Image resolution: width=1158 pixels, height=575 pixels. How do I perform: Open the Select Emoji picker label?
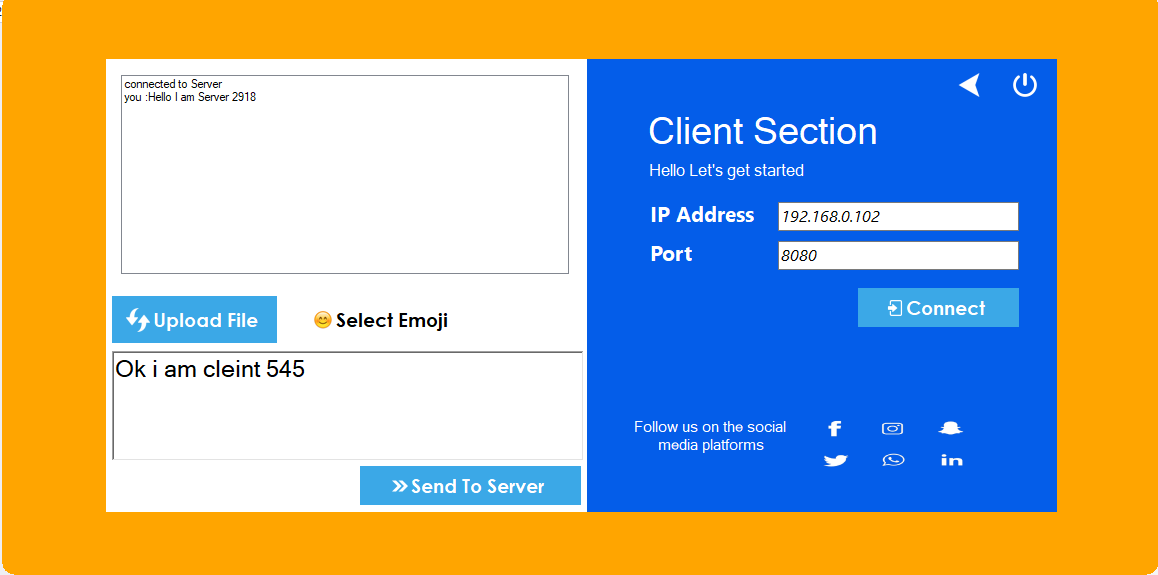(x=391, y=320)
